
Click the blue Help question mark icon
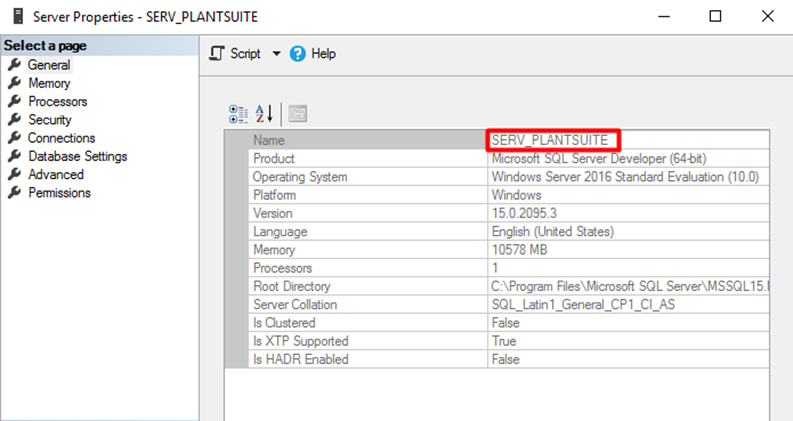pyautogui.click(x=297, y=53)
